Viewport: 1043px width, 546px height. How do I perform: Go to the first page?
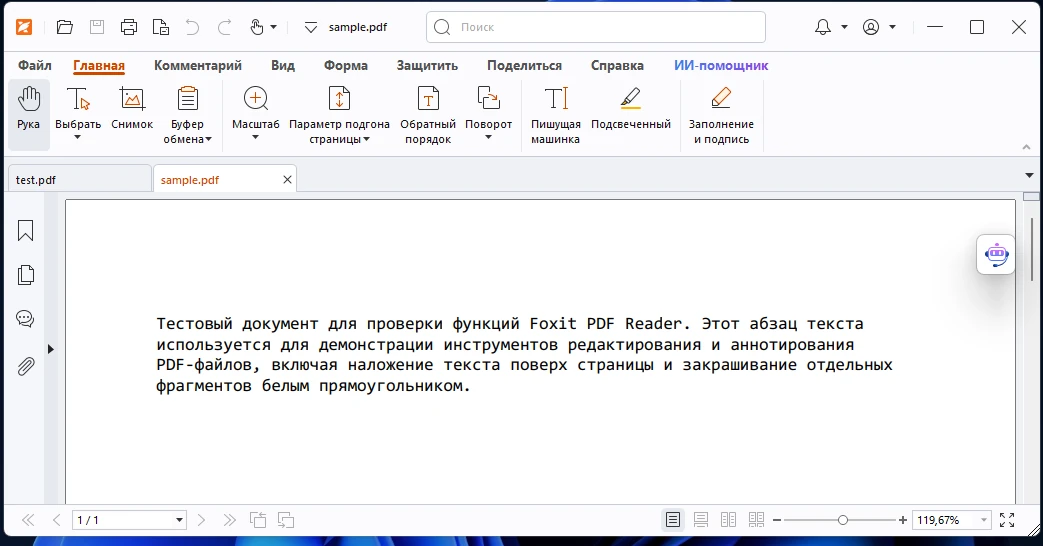[x=28, y=520]
